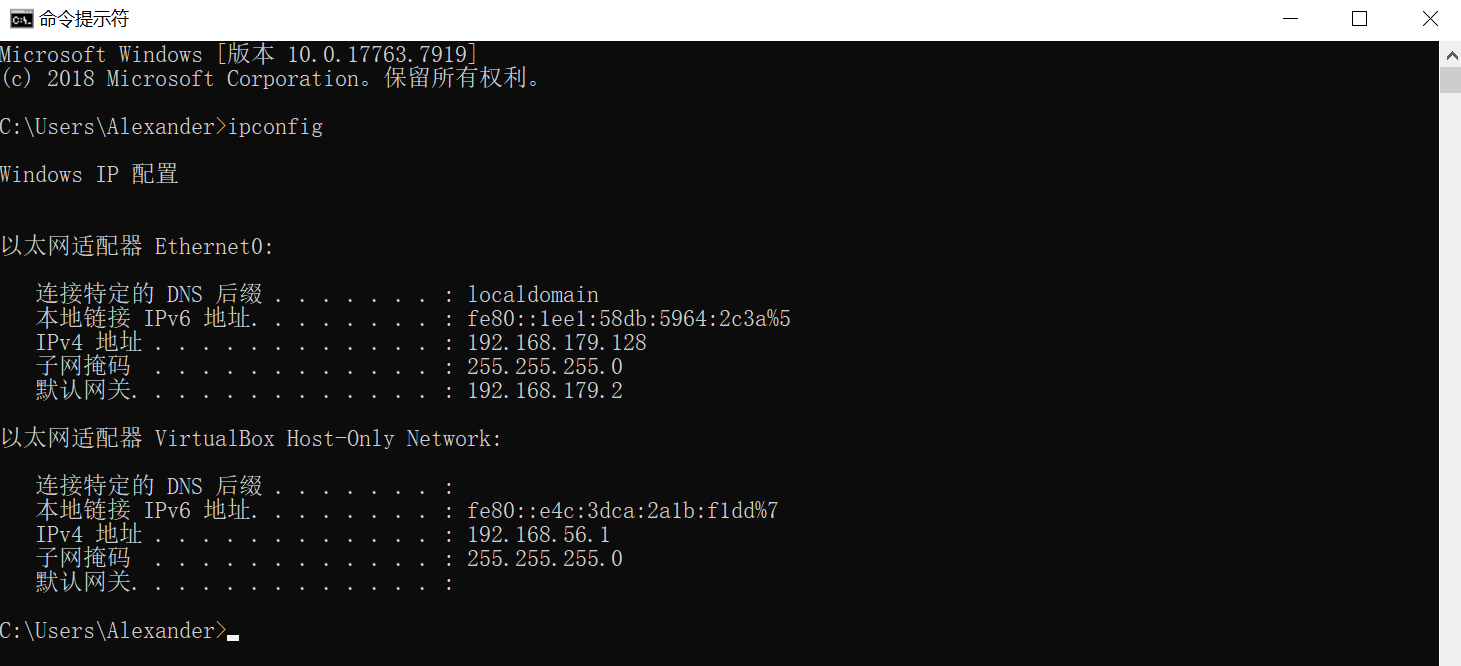Image resolution: width=1461 pixels, height=666 pixels.
Task: Click the vertical scrollbar thumb
Action: (x=1450, y=79)
